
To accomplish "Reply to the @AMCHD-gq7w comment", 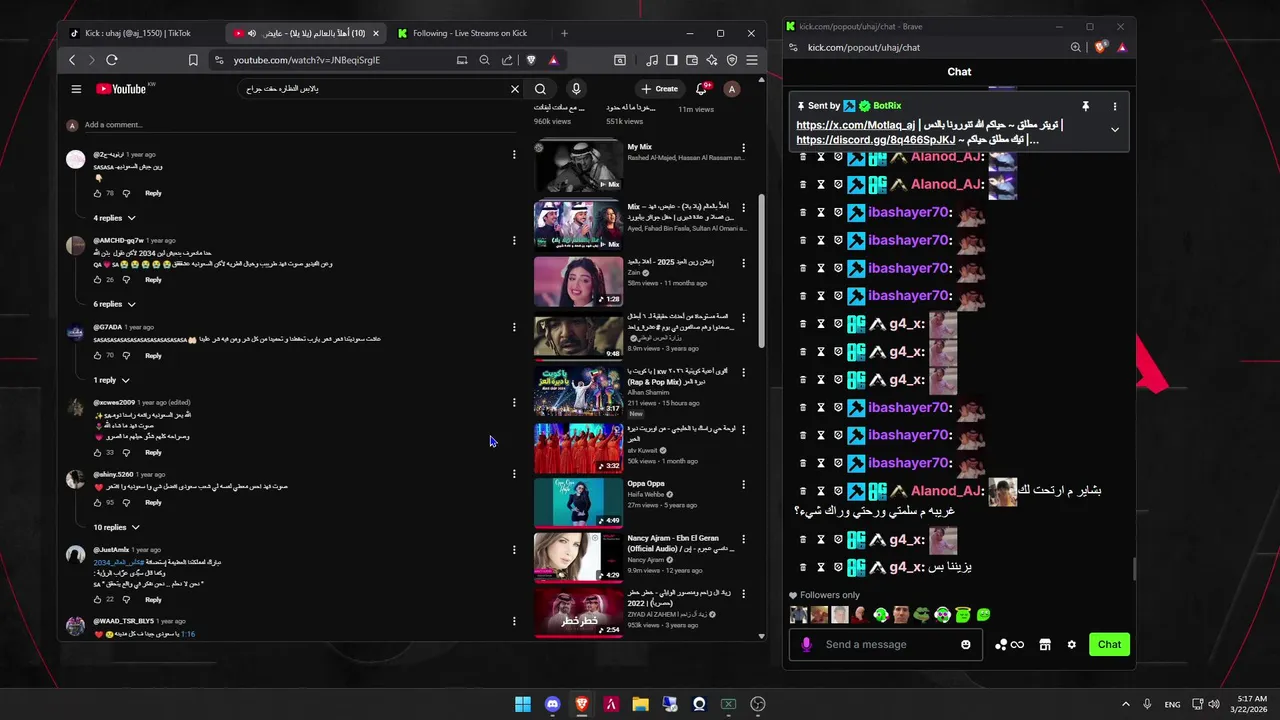I will (153, 279).
